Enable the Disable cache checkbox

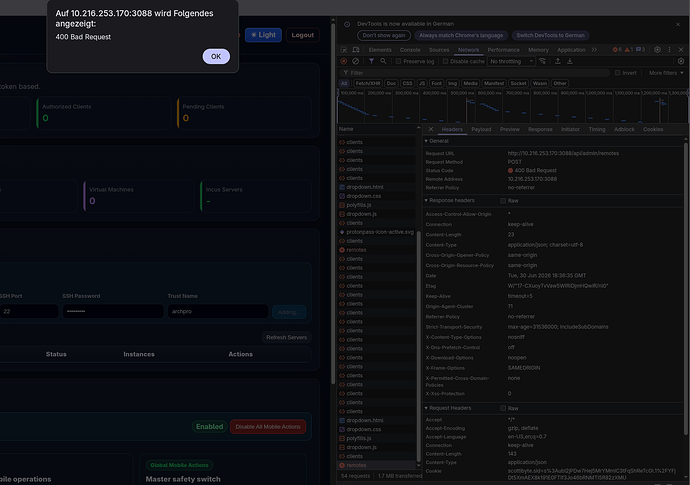coord(445,61)
